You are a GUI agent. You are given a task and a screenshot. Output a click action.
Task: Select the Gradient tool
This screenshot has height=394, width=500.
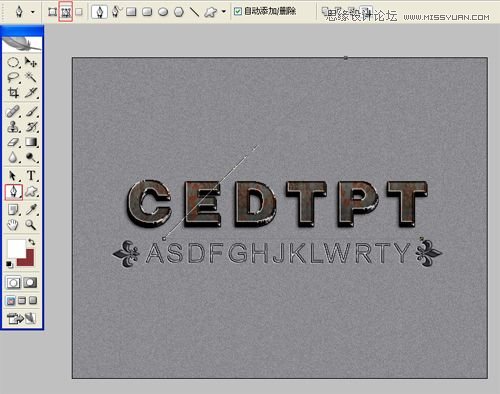(31, 142)
